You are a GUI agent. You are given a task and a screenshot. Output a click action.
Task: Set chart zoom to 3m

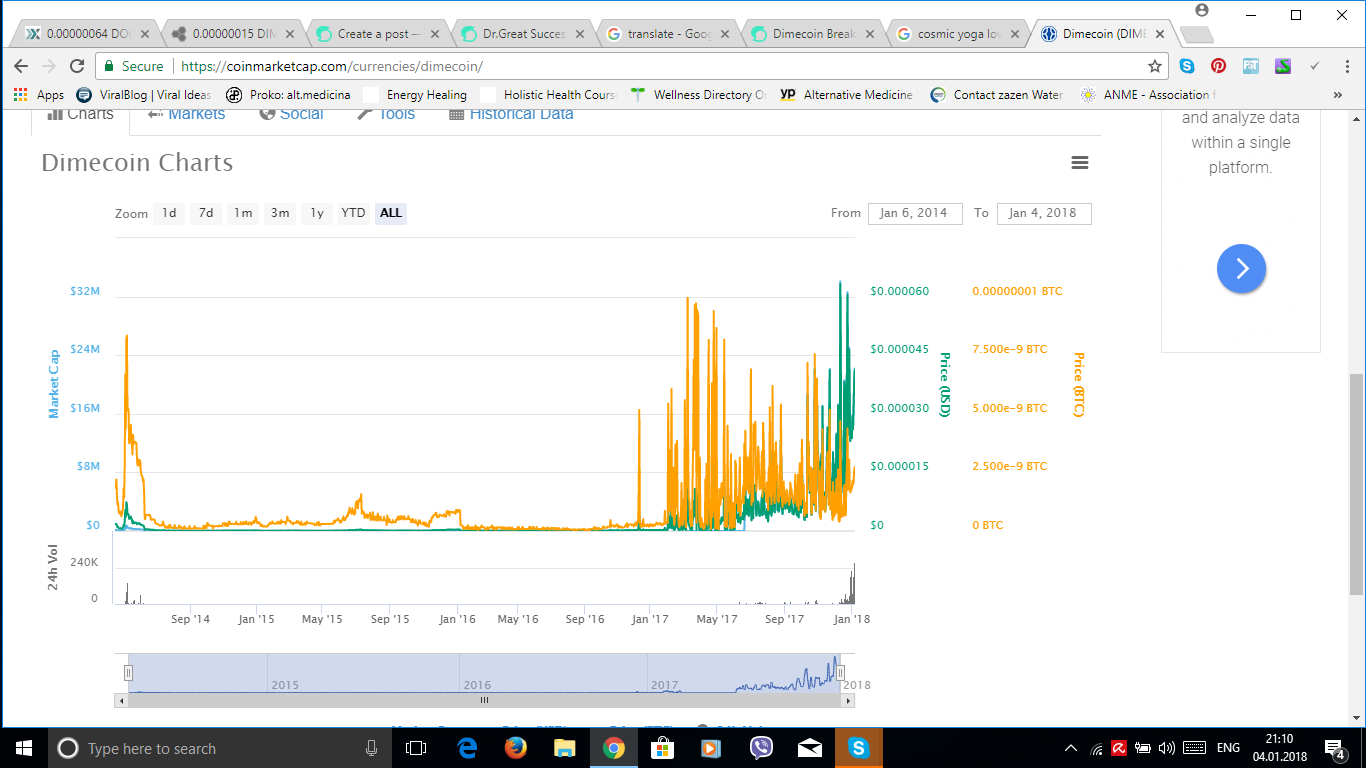click(280, 213)
